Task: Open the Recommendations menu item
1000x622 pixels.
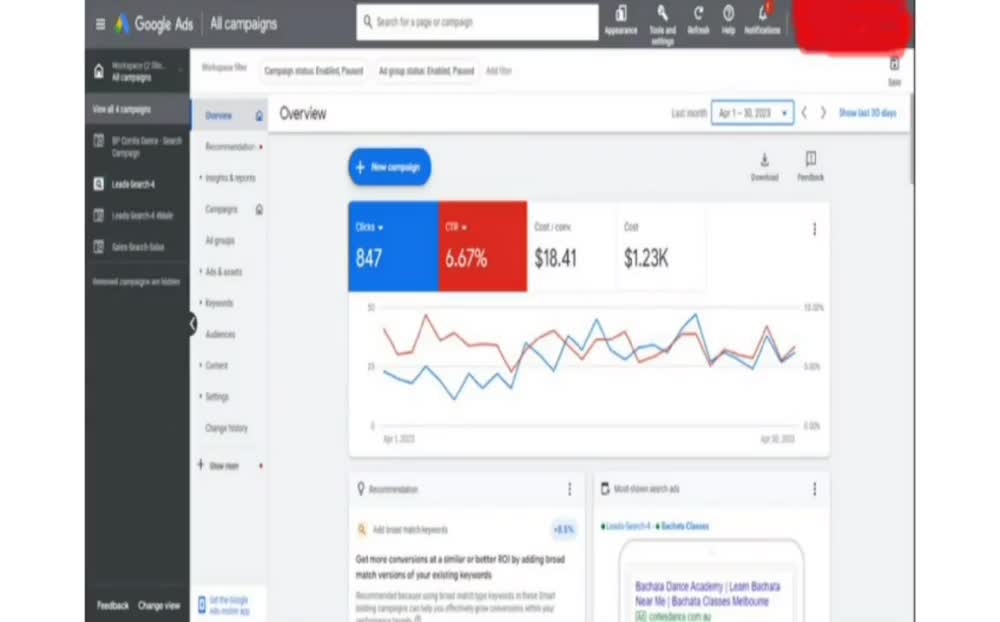Action: coord(230,147)
